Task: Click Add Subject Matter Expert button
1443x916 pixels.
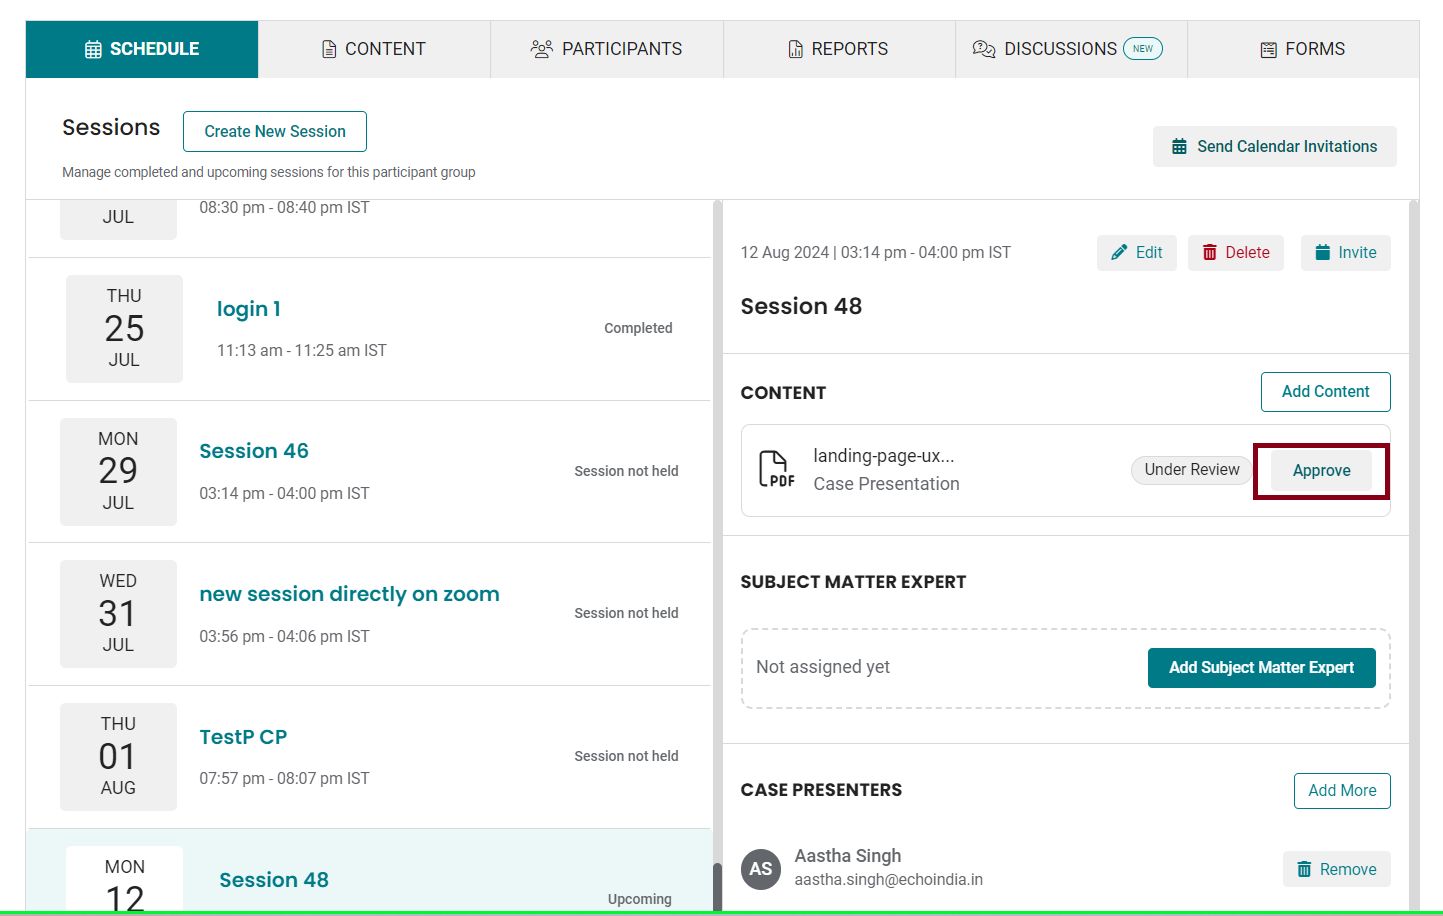Action: point(1262,667)
